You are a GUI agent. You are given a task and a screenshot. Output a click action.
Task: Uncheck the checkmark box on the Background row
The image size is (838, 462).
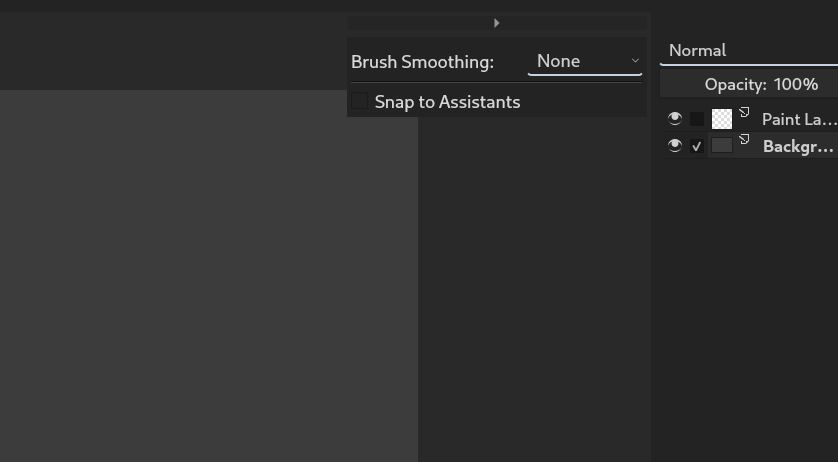coord(697,146)
